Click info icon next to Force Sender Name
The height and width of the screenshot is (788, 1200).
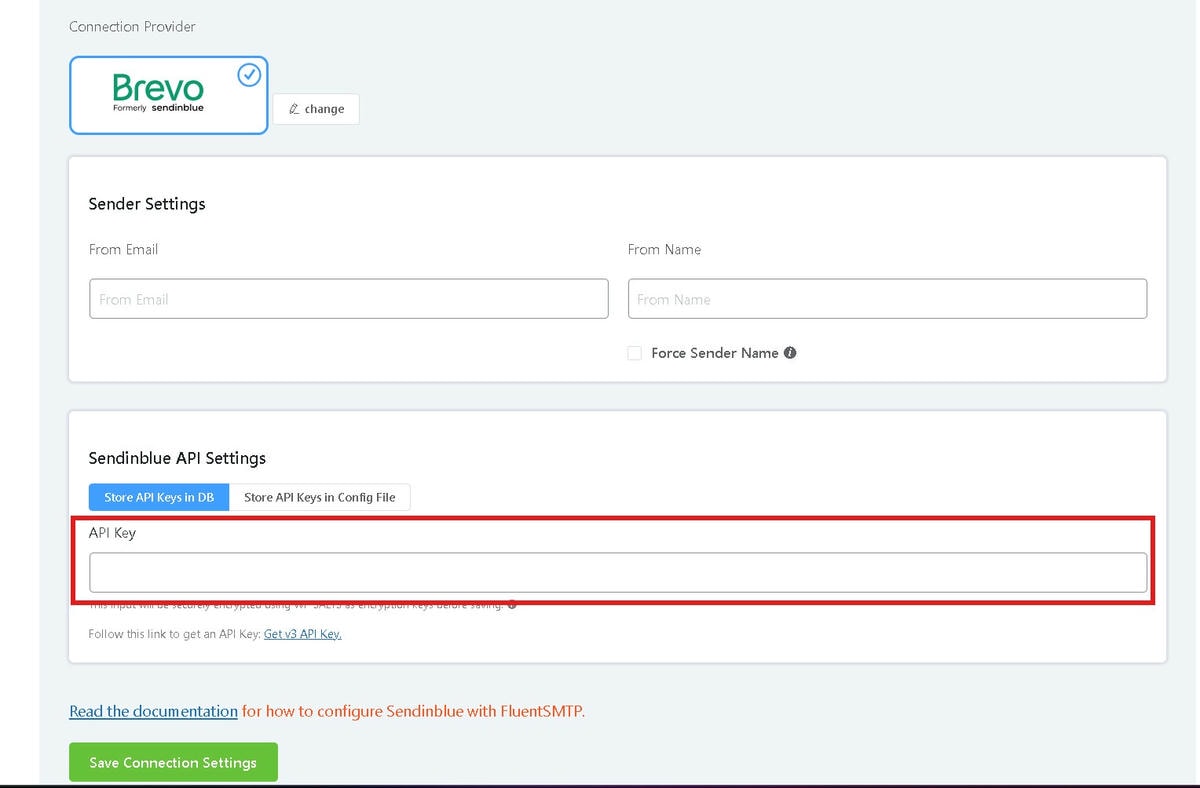point(790,353)
